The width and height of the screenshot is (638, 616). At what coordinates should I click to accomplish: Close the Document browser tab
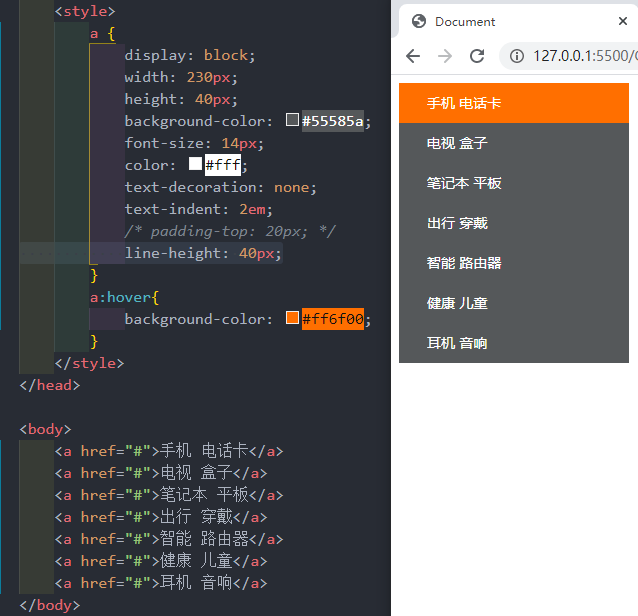(x=623, y=21)
